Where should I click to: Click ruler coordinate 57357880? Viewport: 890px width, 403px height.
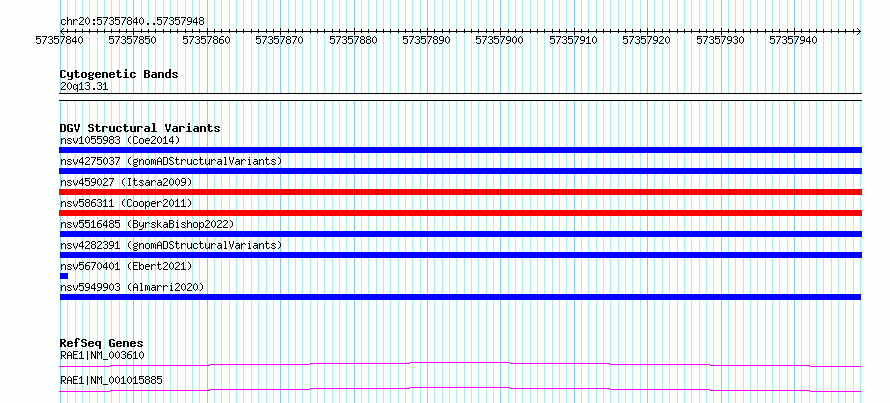click(353, 40)
